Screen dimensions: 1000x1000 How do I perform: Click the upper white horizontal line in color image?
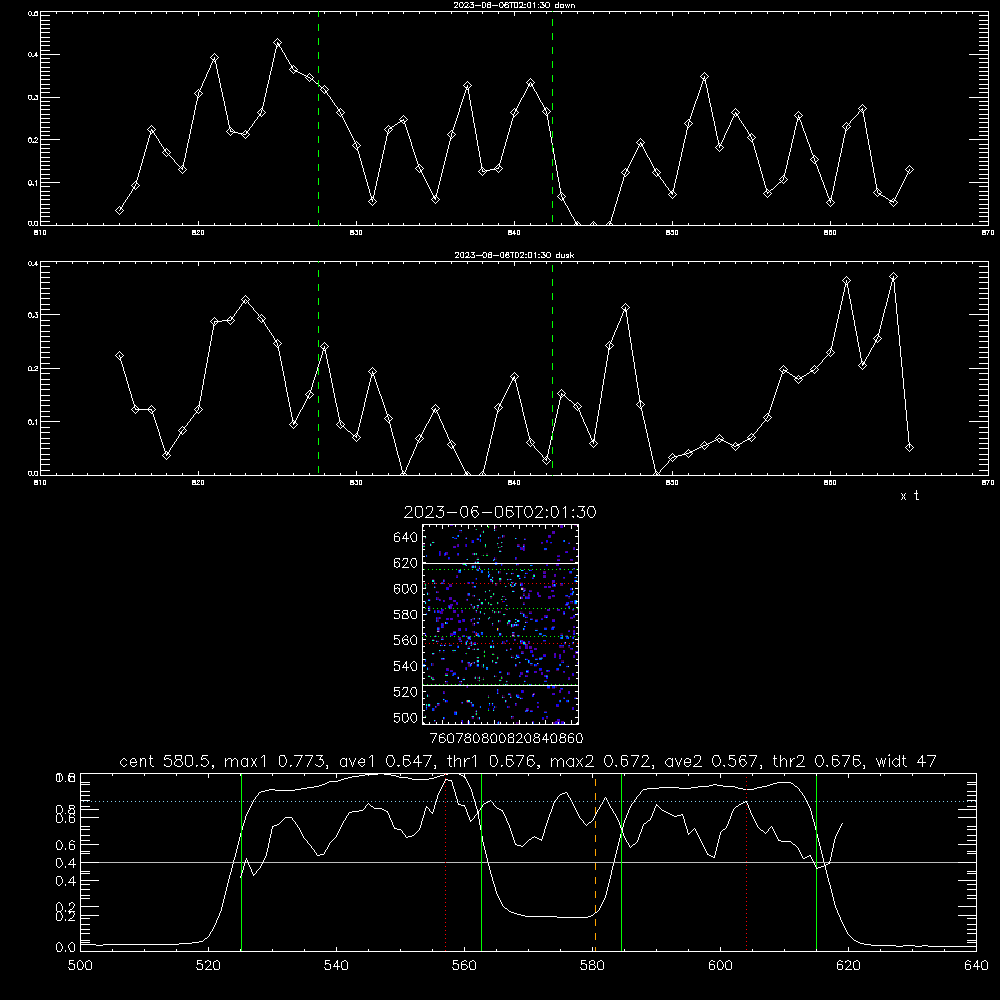(501, 563)
